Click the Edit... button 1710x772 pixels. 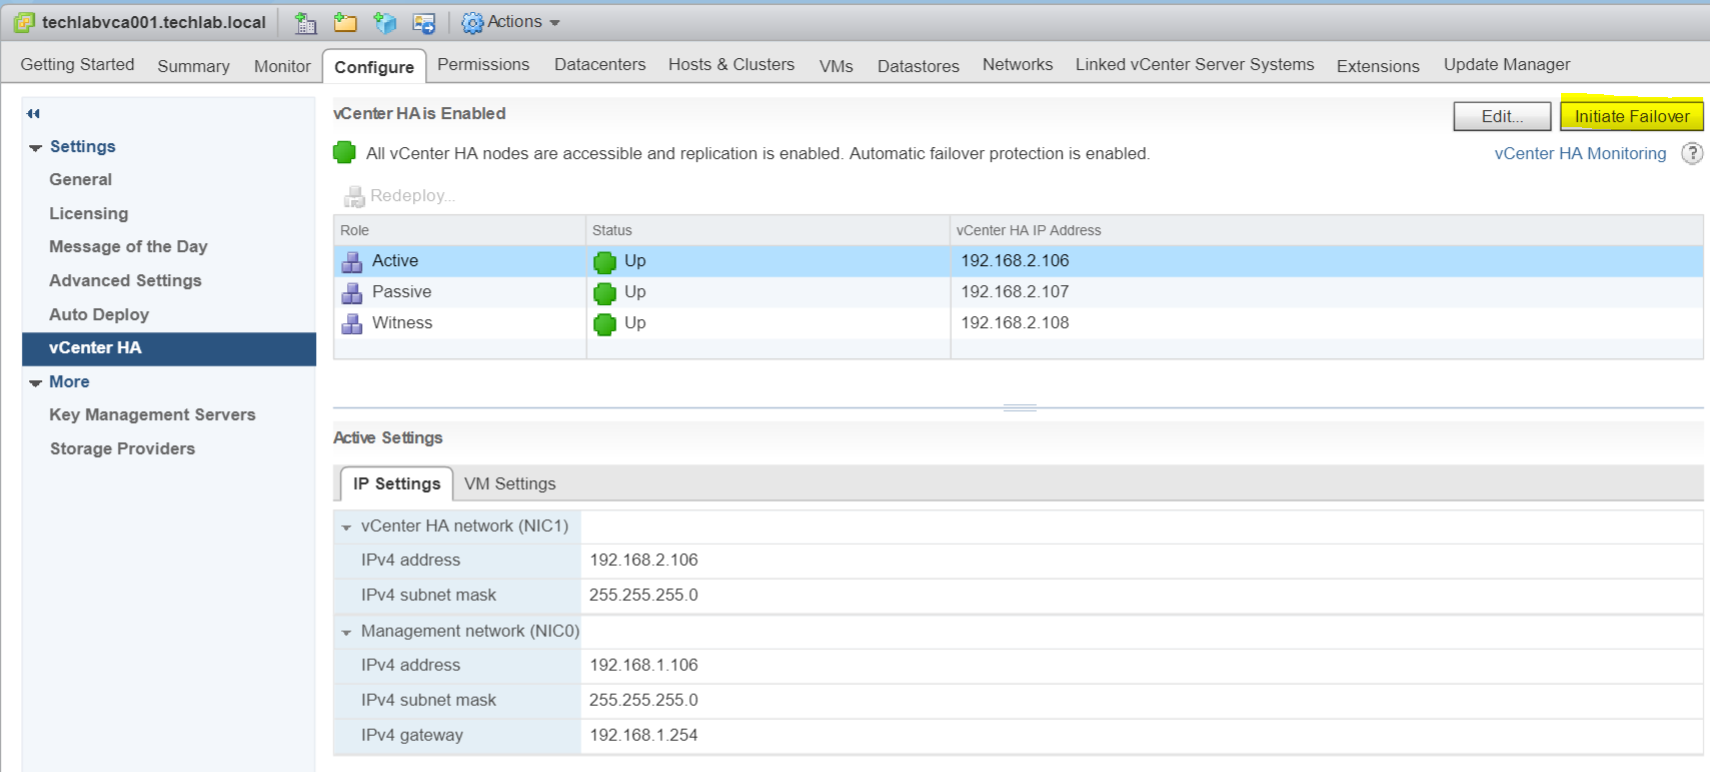coord(1502,116)
